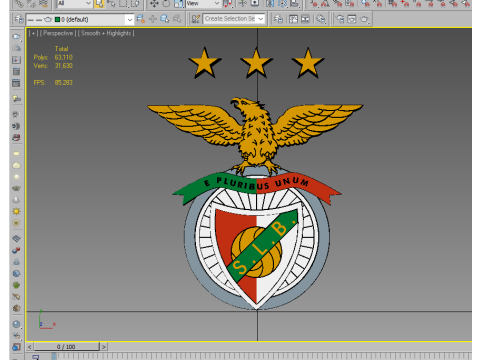
Task: Click the edit named selection sets icon
Action: coord(196,19)
